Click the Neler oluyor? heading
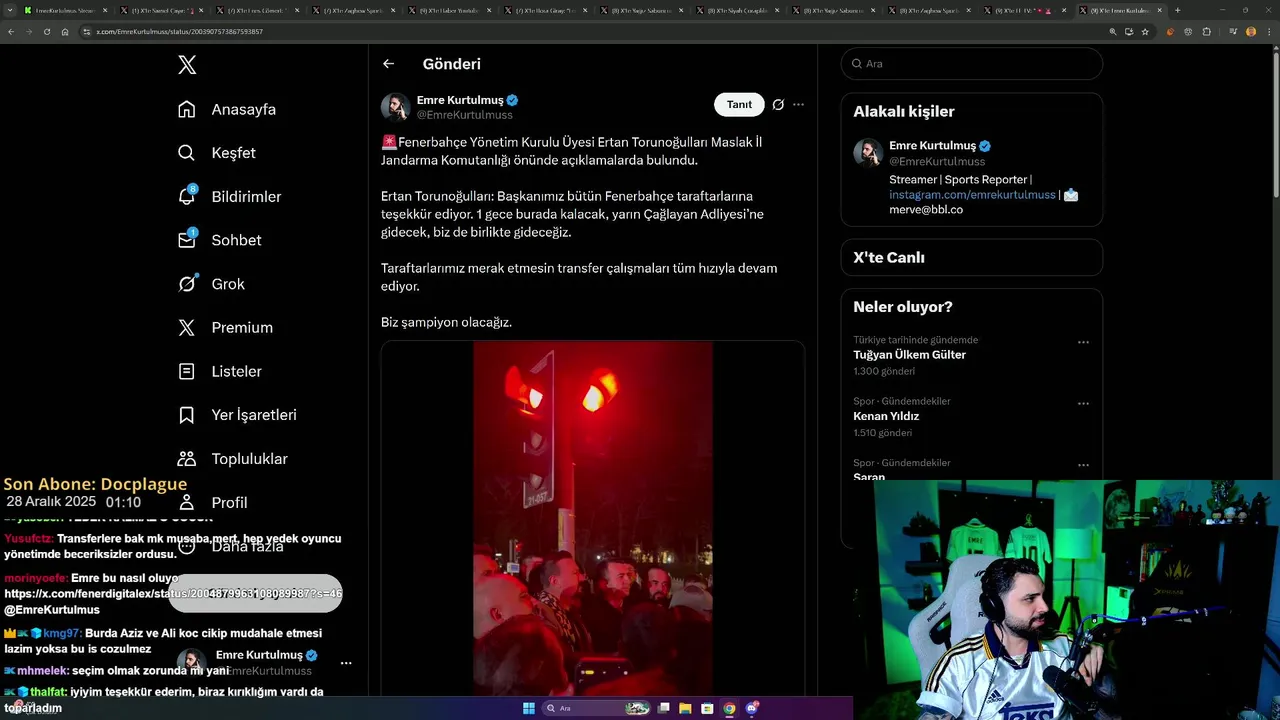The height and width of the screenshot is (720, 1280). point(903,307)
